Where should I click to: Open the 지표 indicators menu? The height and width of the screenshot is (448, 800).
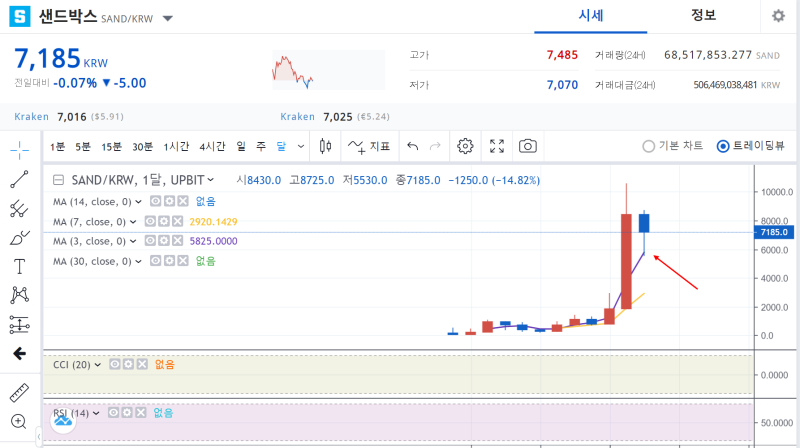369,146
